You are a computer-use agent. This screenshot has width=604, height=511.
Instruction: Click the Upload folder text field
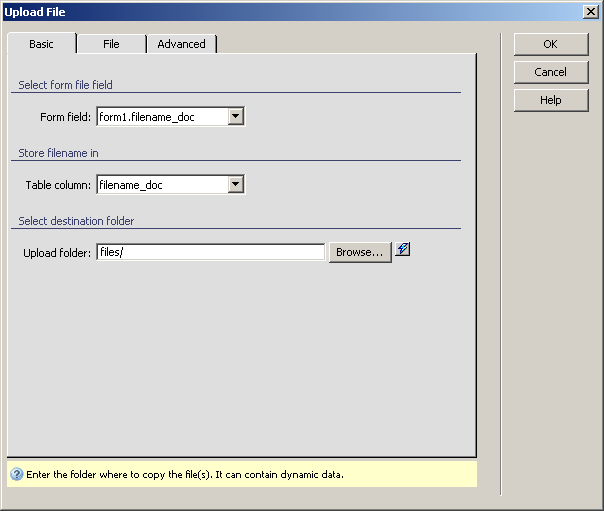coord(211,252)
